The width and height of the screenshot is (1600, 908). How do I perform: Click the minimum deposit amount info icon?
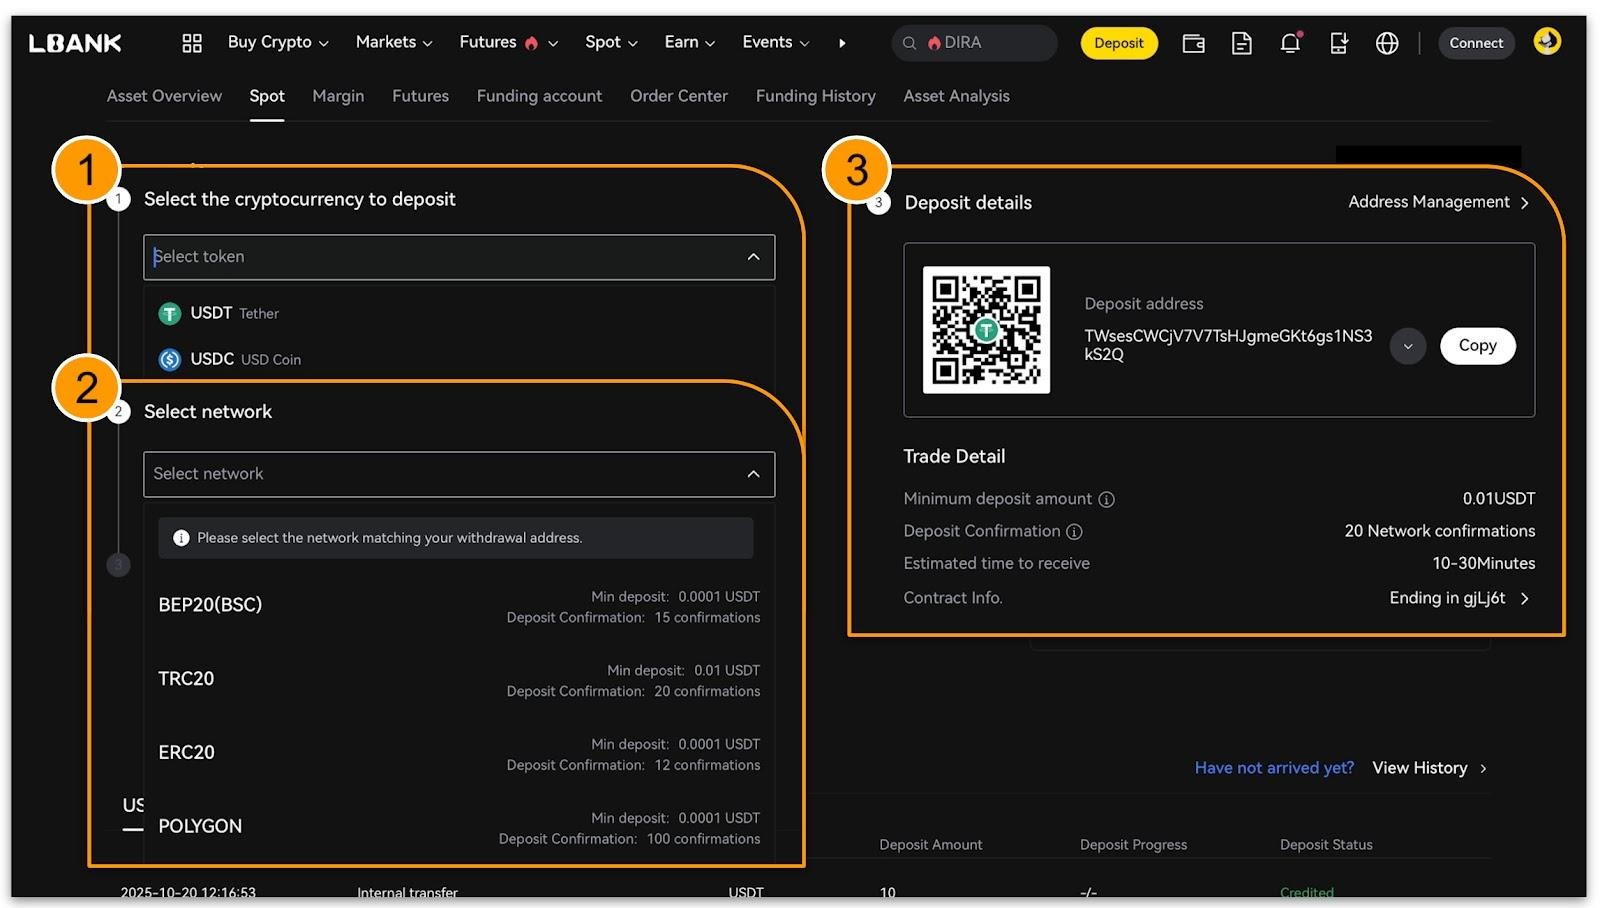1106,499
